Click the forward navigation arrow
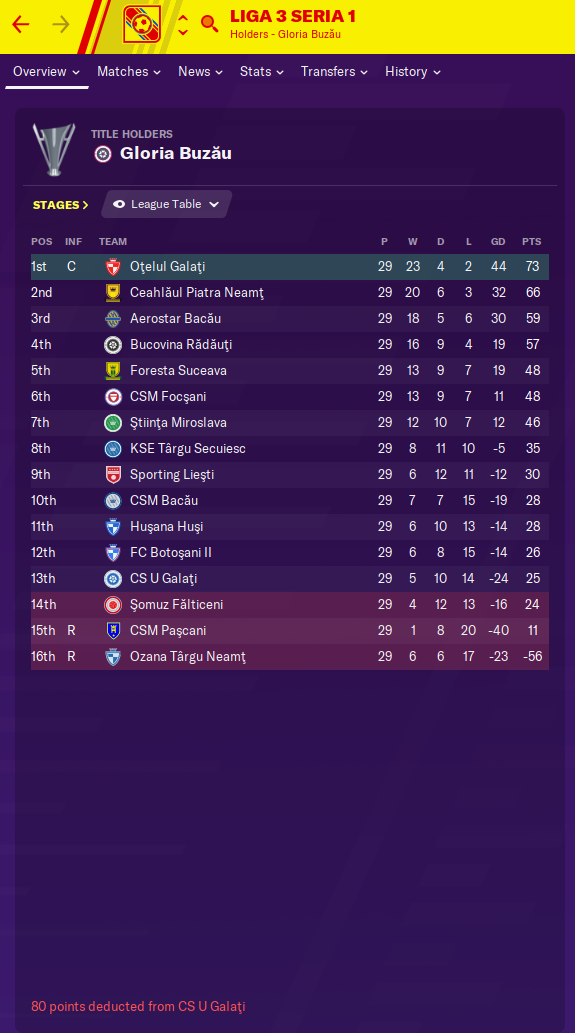575x1033 pixels. point(61,25)
